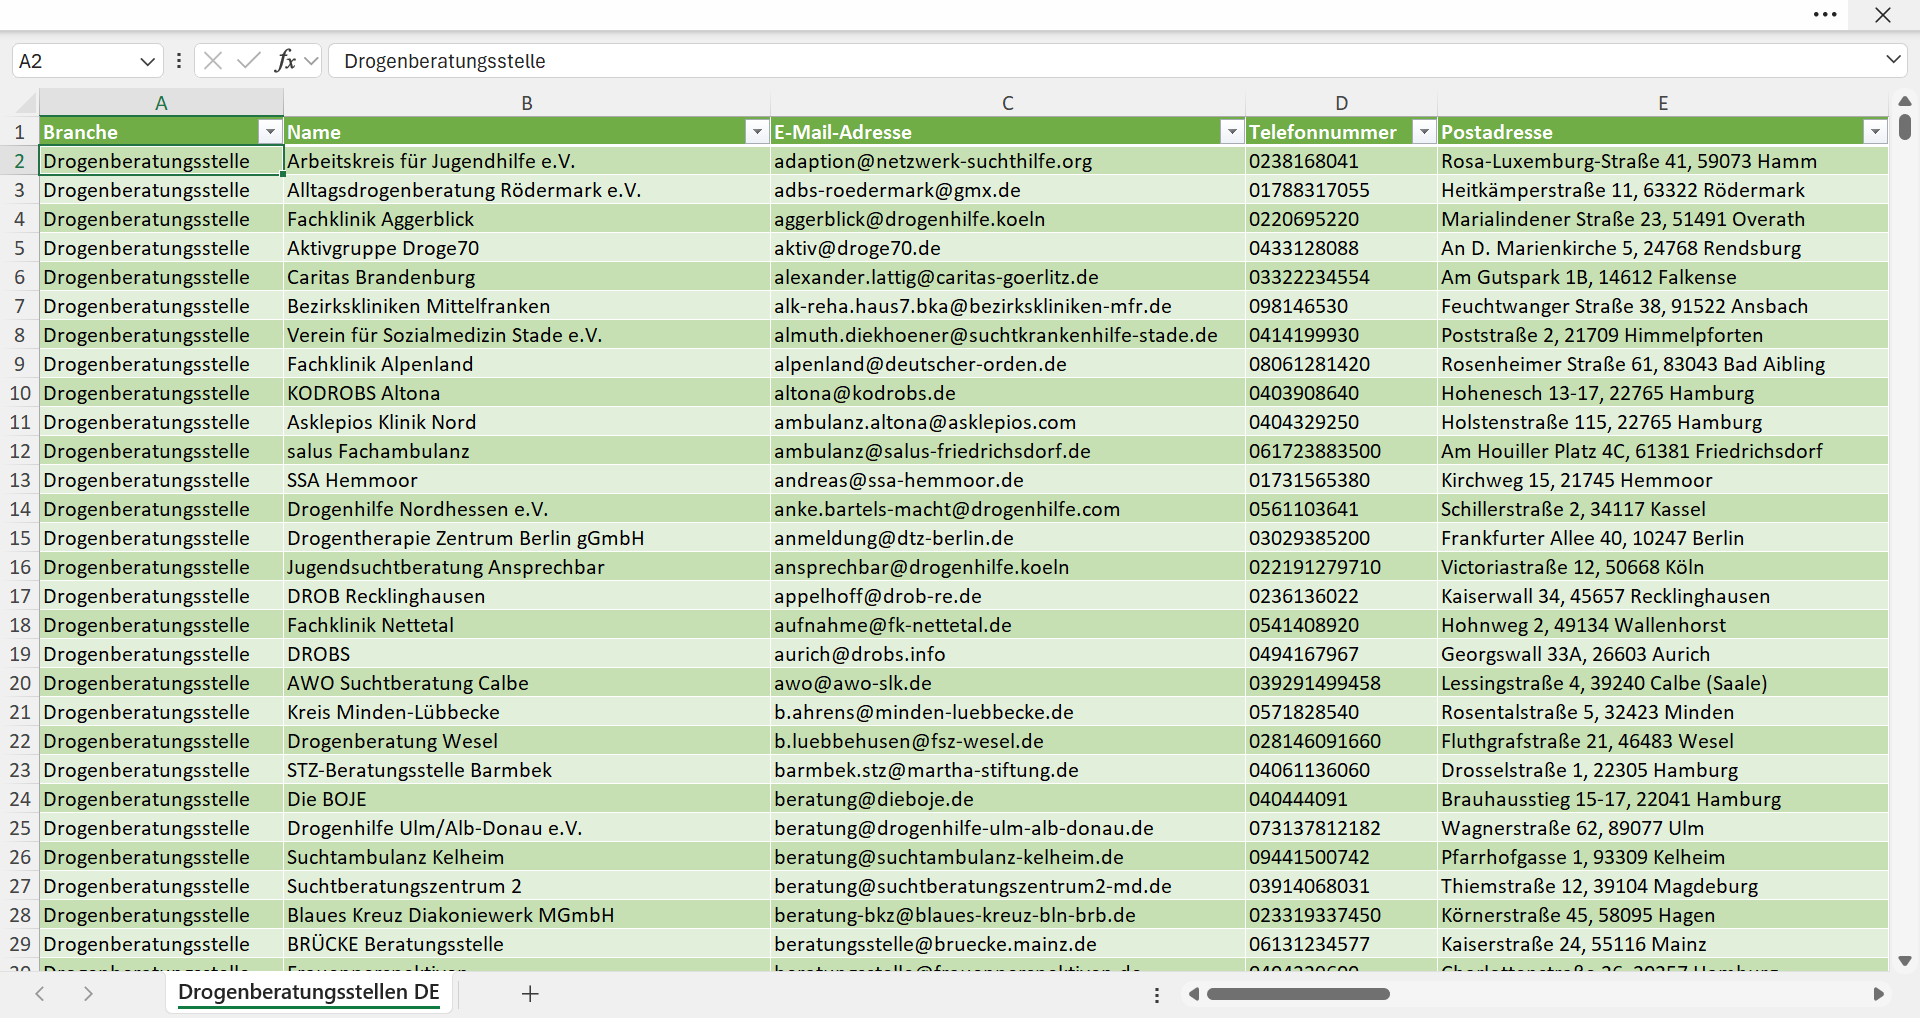Viewport: 1920px width, 1018px height.
Task: Select row 12 header
Action: [x=19, y=451]
